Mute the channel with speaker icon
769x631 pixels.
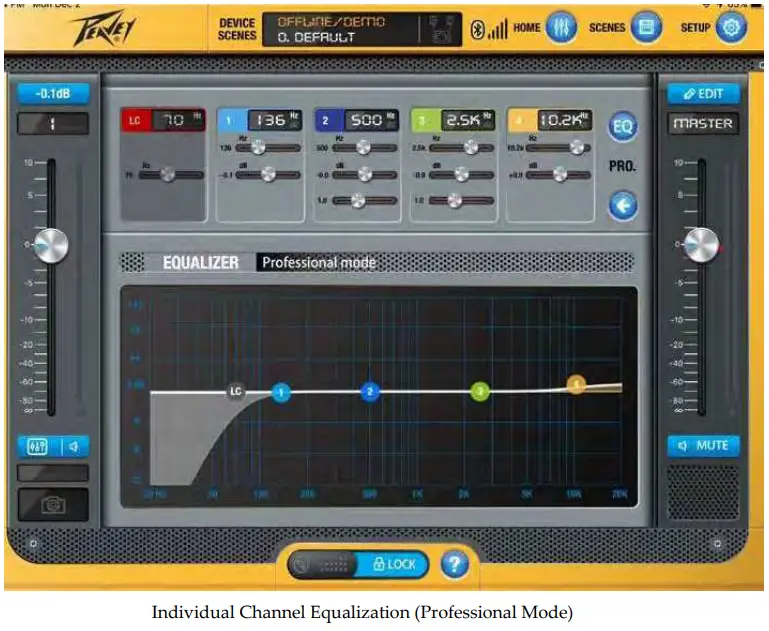pos(74,447)
